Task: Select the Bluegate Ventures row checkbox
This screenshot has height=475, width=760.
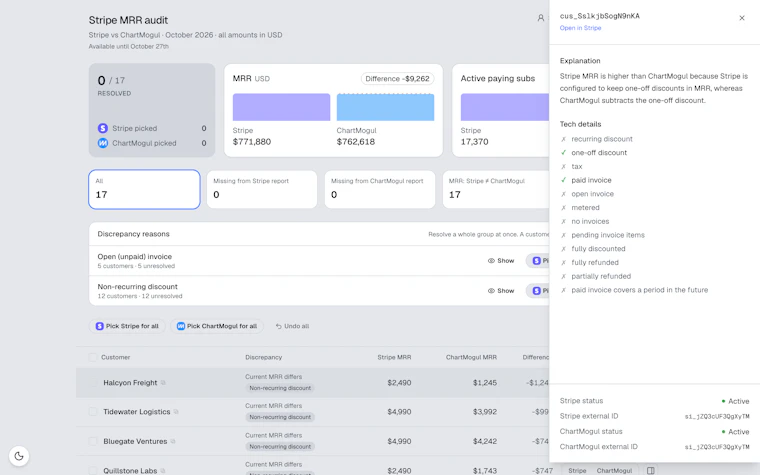Action: click(x=93, y=442)
